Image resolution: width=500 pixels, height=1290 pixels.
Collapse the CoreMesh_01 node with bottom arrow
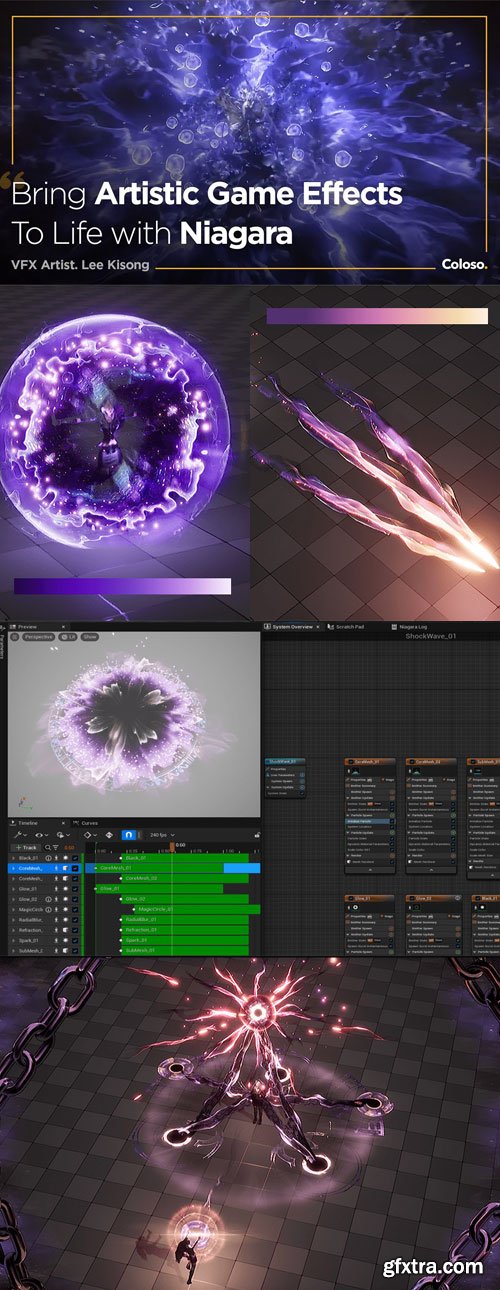pyautogui.click(x=370, y=870)
